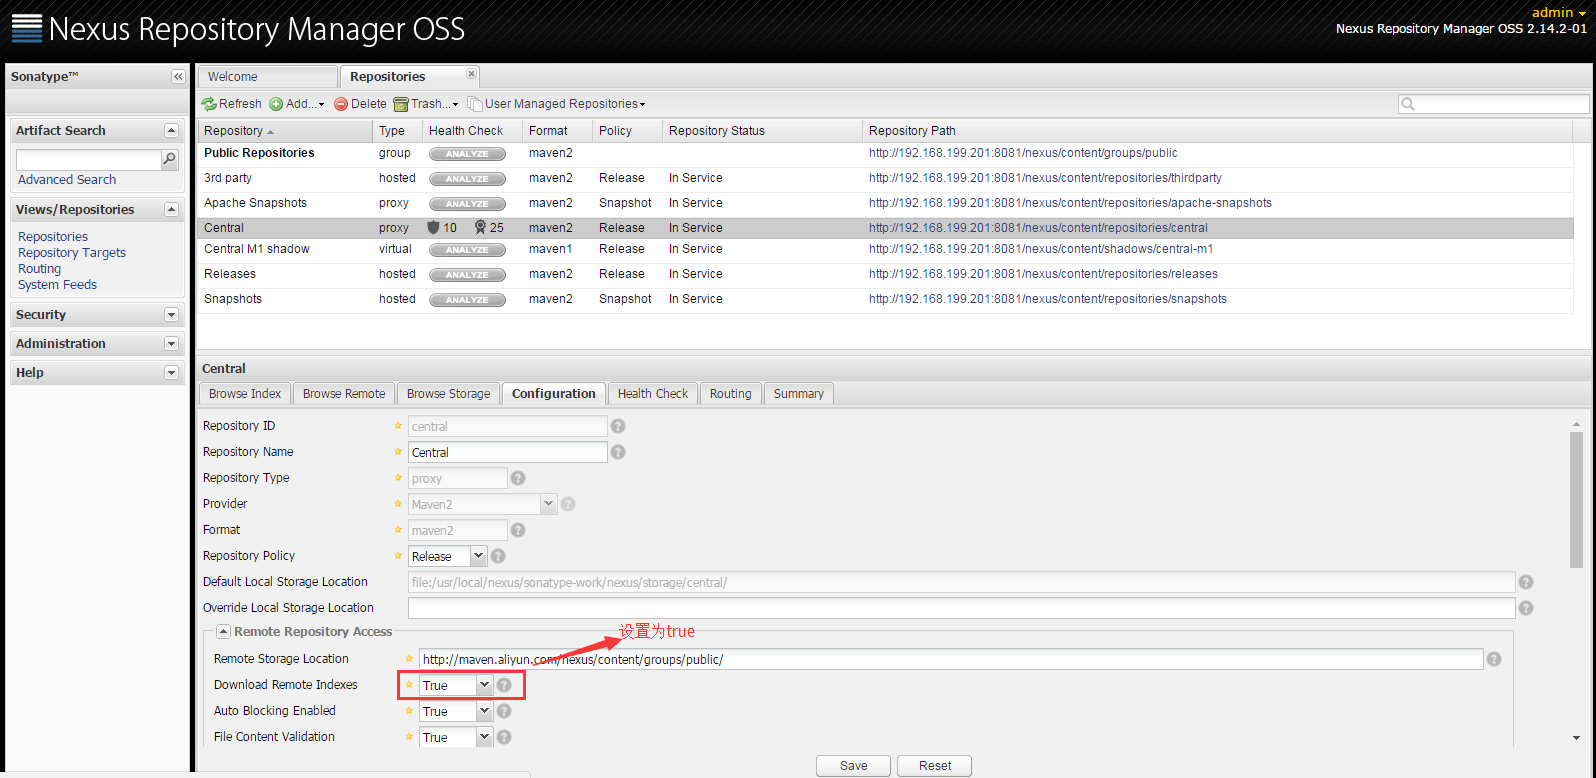Click Central security shield icon
Viewport: 1596px width, 778px height.
[x=433, y=228]
